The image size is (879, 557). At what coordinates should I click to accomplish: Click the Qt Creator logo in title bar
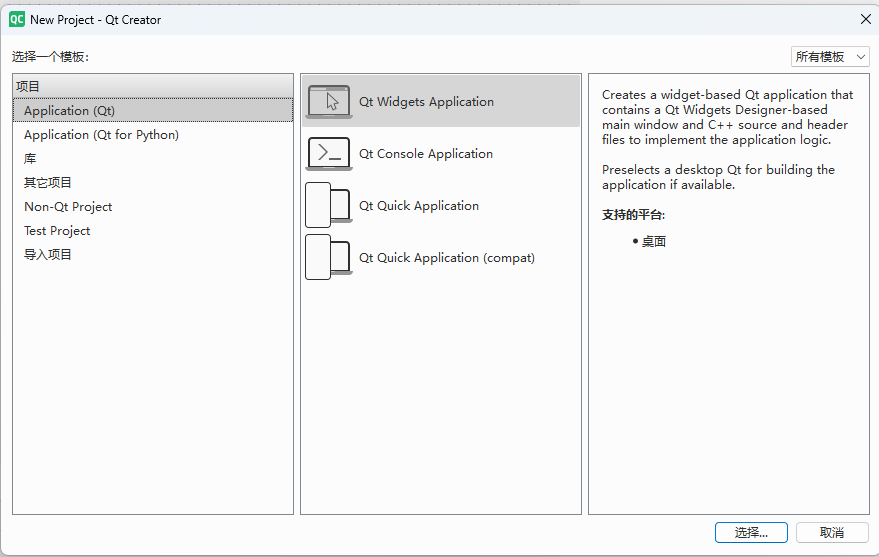[17, 20]
